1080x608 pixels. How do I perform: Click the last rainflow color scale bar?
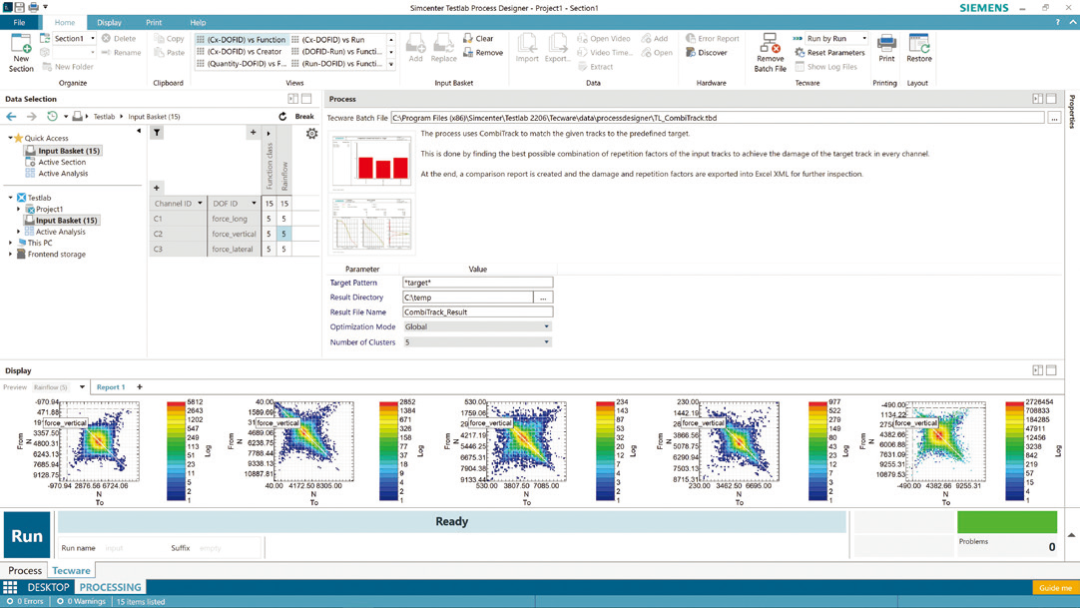(1015, 451)
